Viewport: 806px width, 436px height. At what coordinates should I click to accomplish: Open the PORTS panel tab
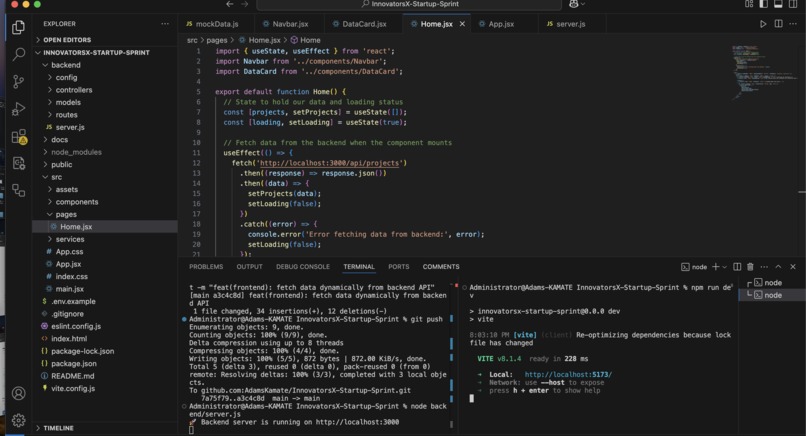[398, 266]
